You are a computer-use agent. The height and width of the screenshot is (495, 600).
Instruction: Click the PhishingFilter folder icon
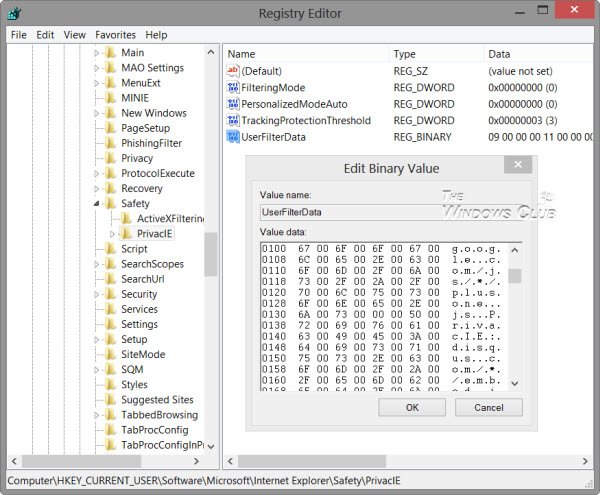[x=111, y=143]
